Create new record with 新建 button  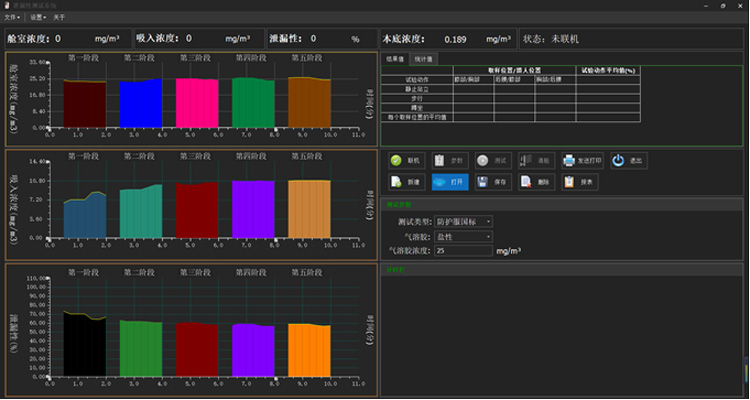(x=407, y=183)
